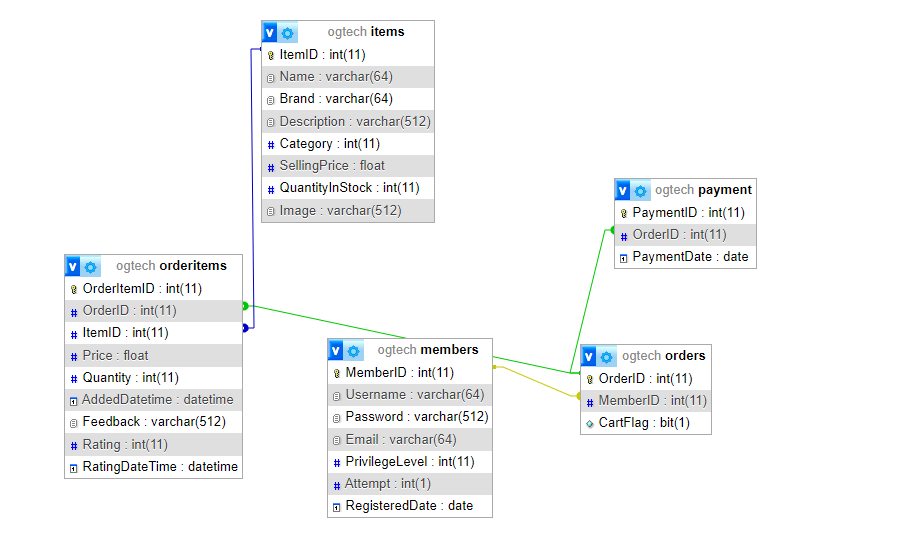Click the date icon beside RatingDateTime

73,468
